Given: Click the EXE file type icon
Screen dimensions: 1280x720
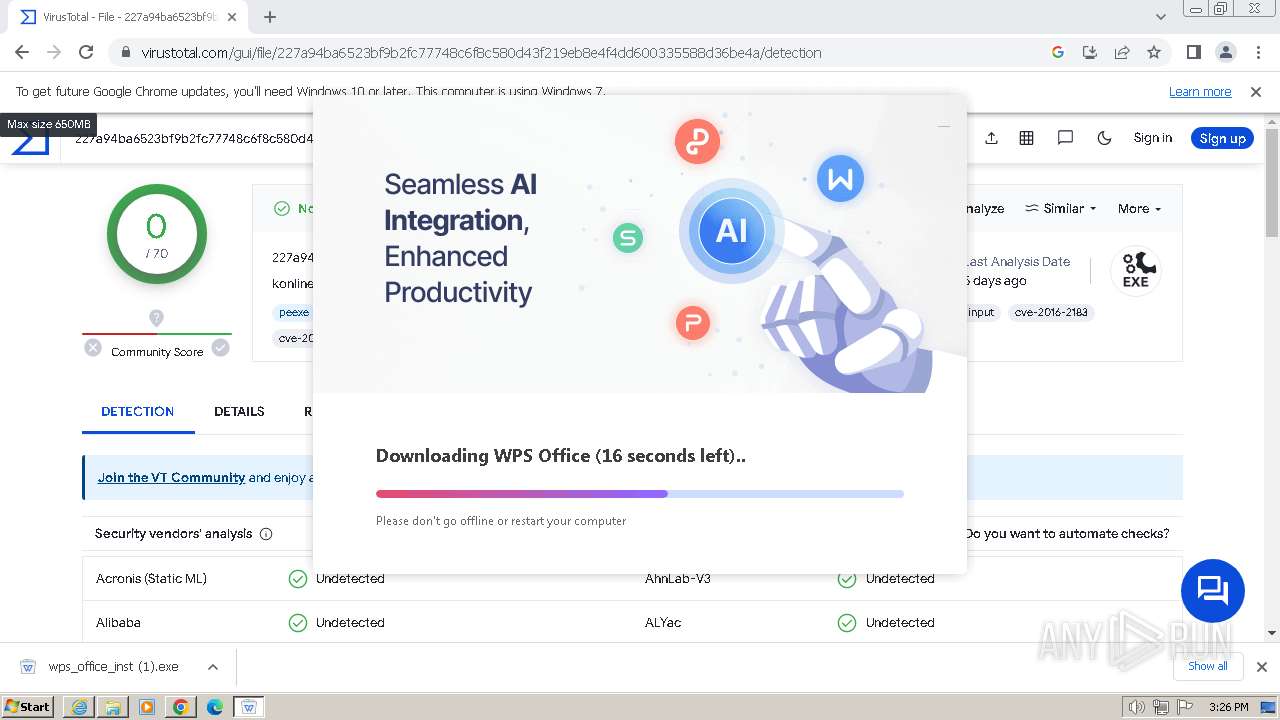Looking at the screenshot, I should pos(1136,270).
